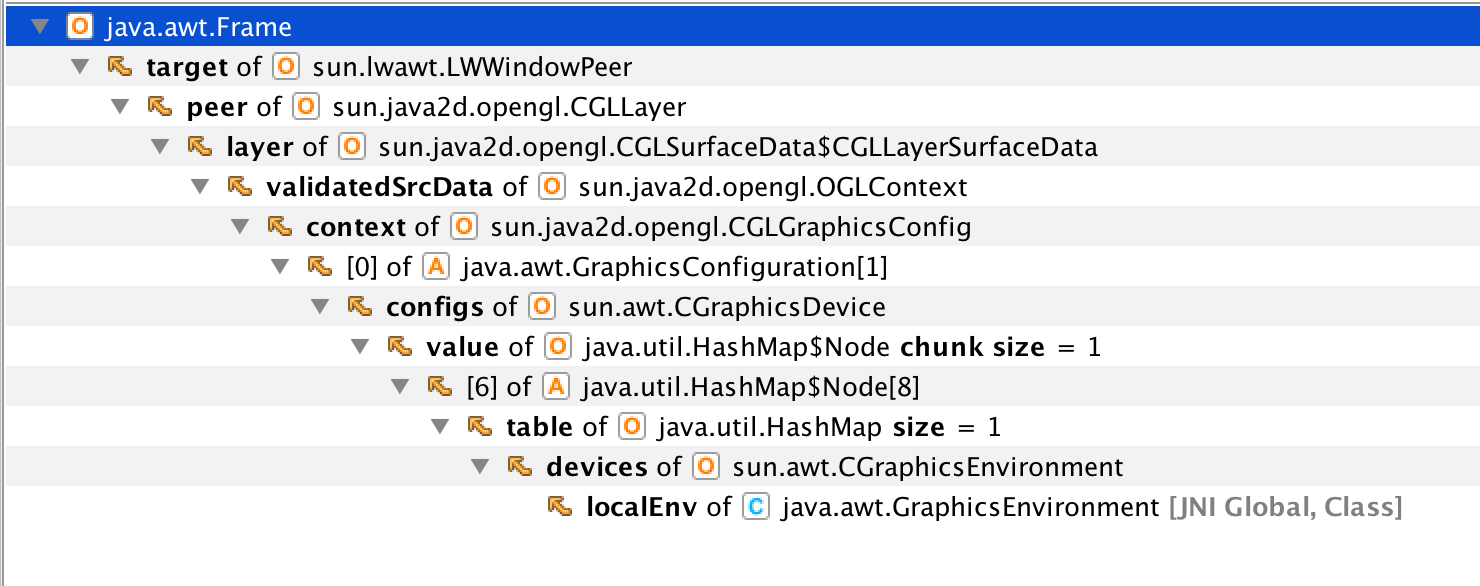This screenshot has height=586, width=1480.
Task: Collapse the [0] of GraphicsConfiguration[1] node
Action: pyautogui.click(x=280, y=267)
